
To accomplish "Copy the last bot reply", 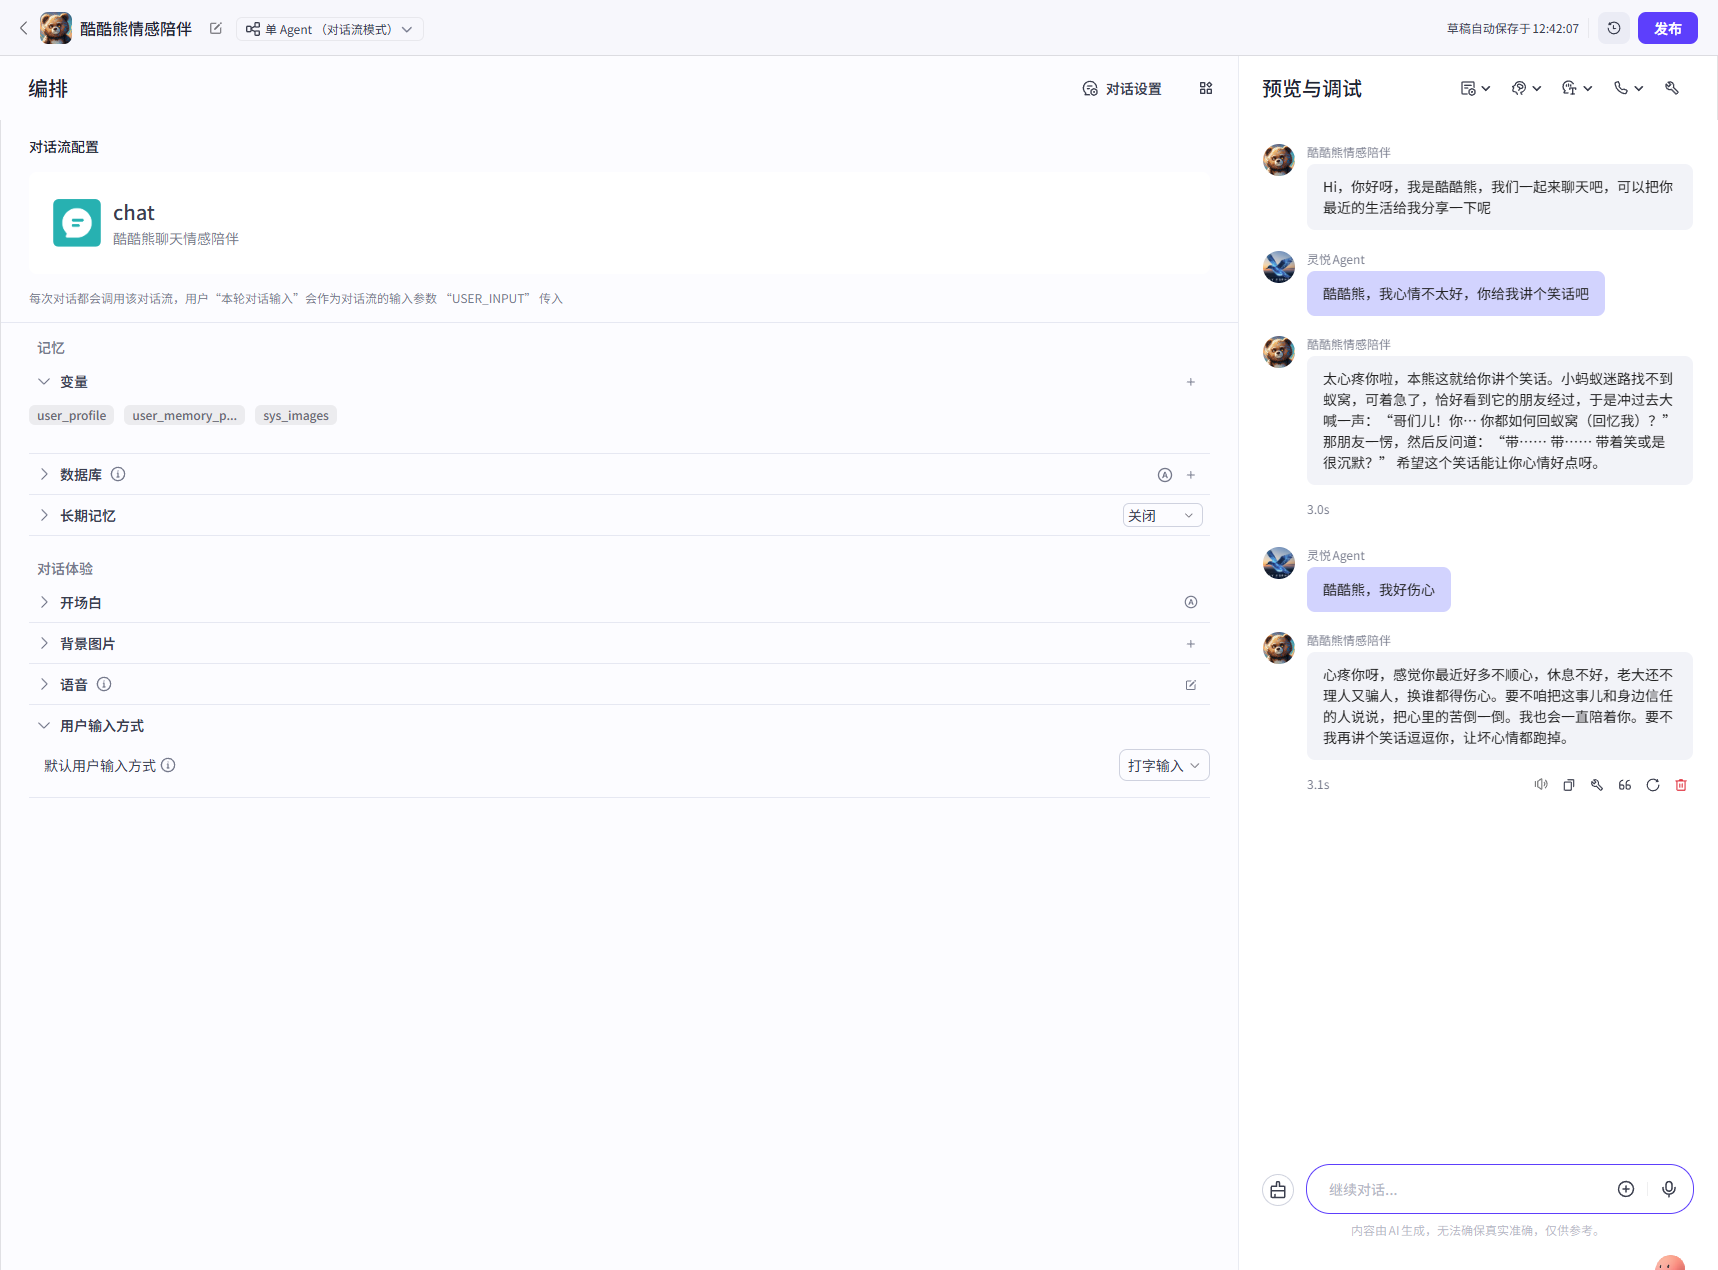I will point(1569,785).
